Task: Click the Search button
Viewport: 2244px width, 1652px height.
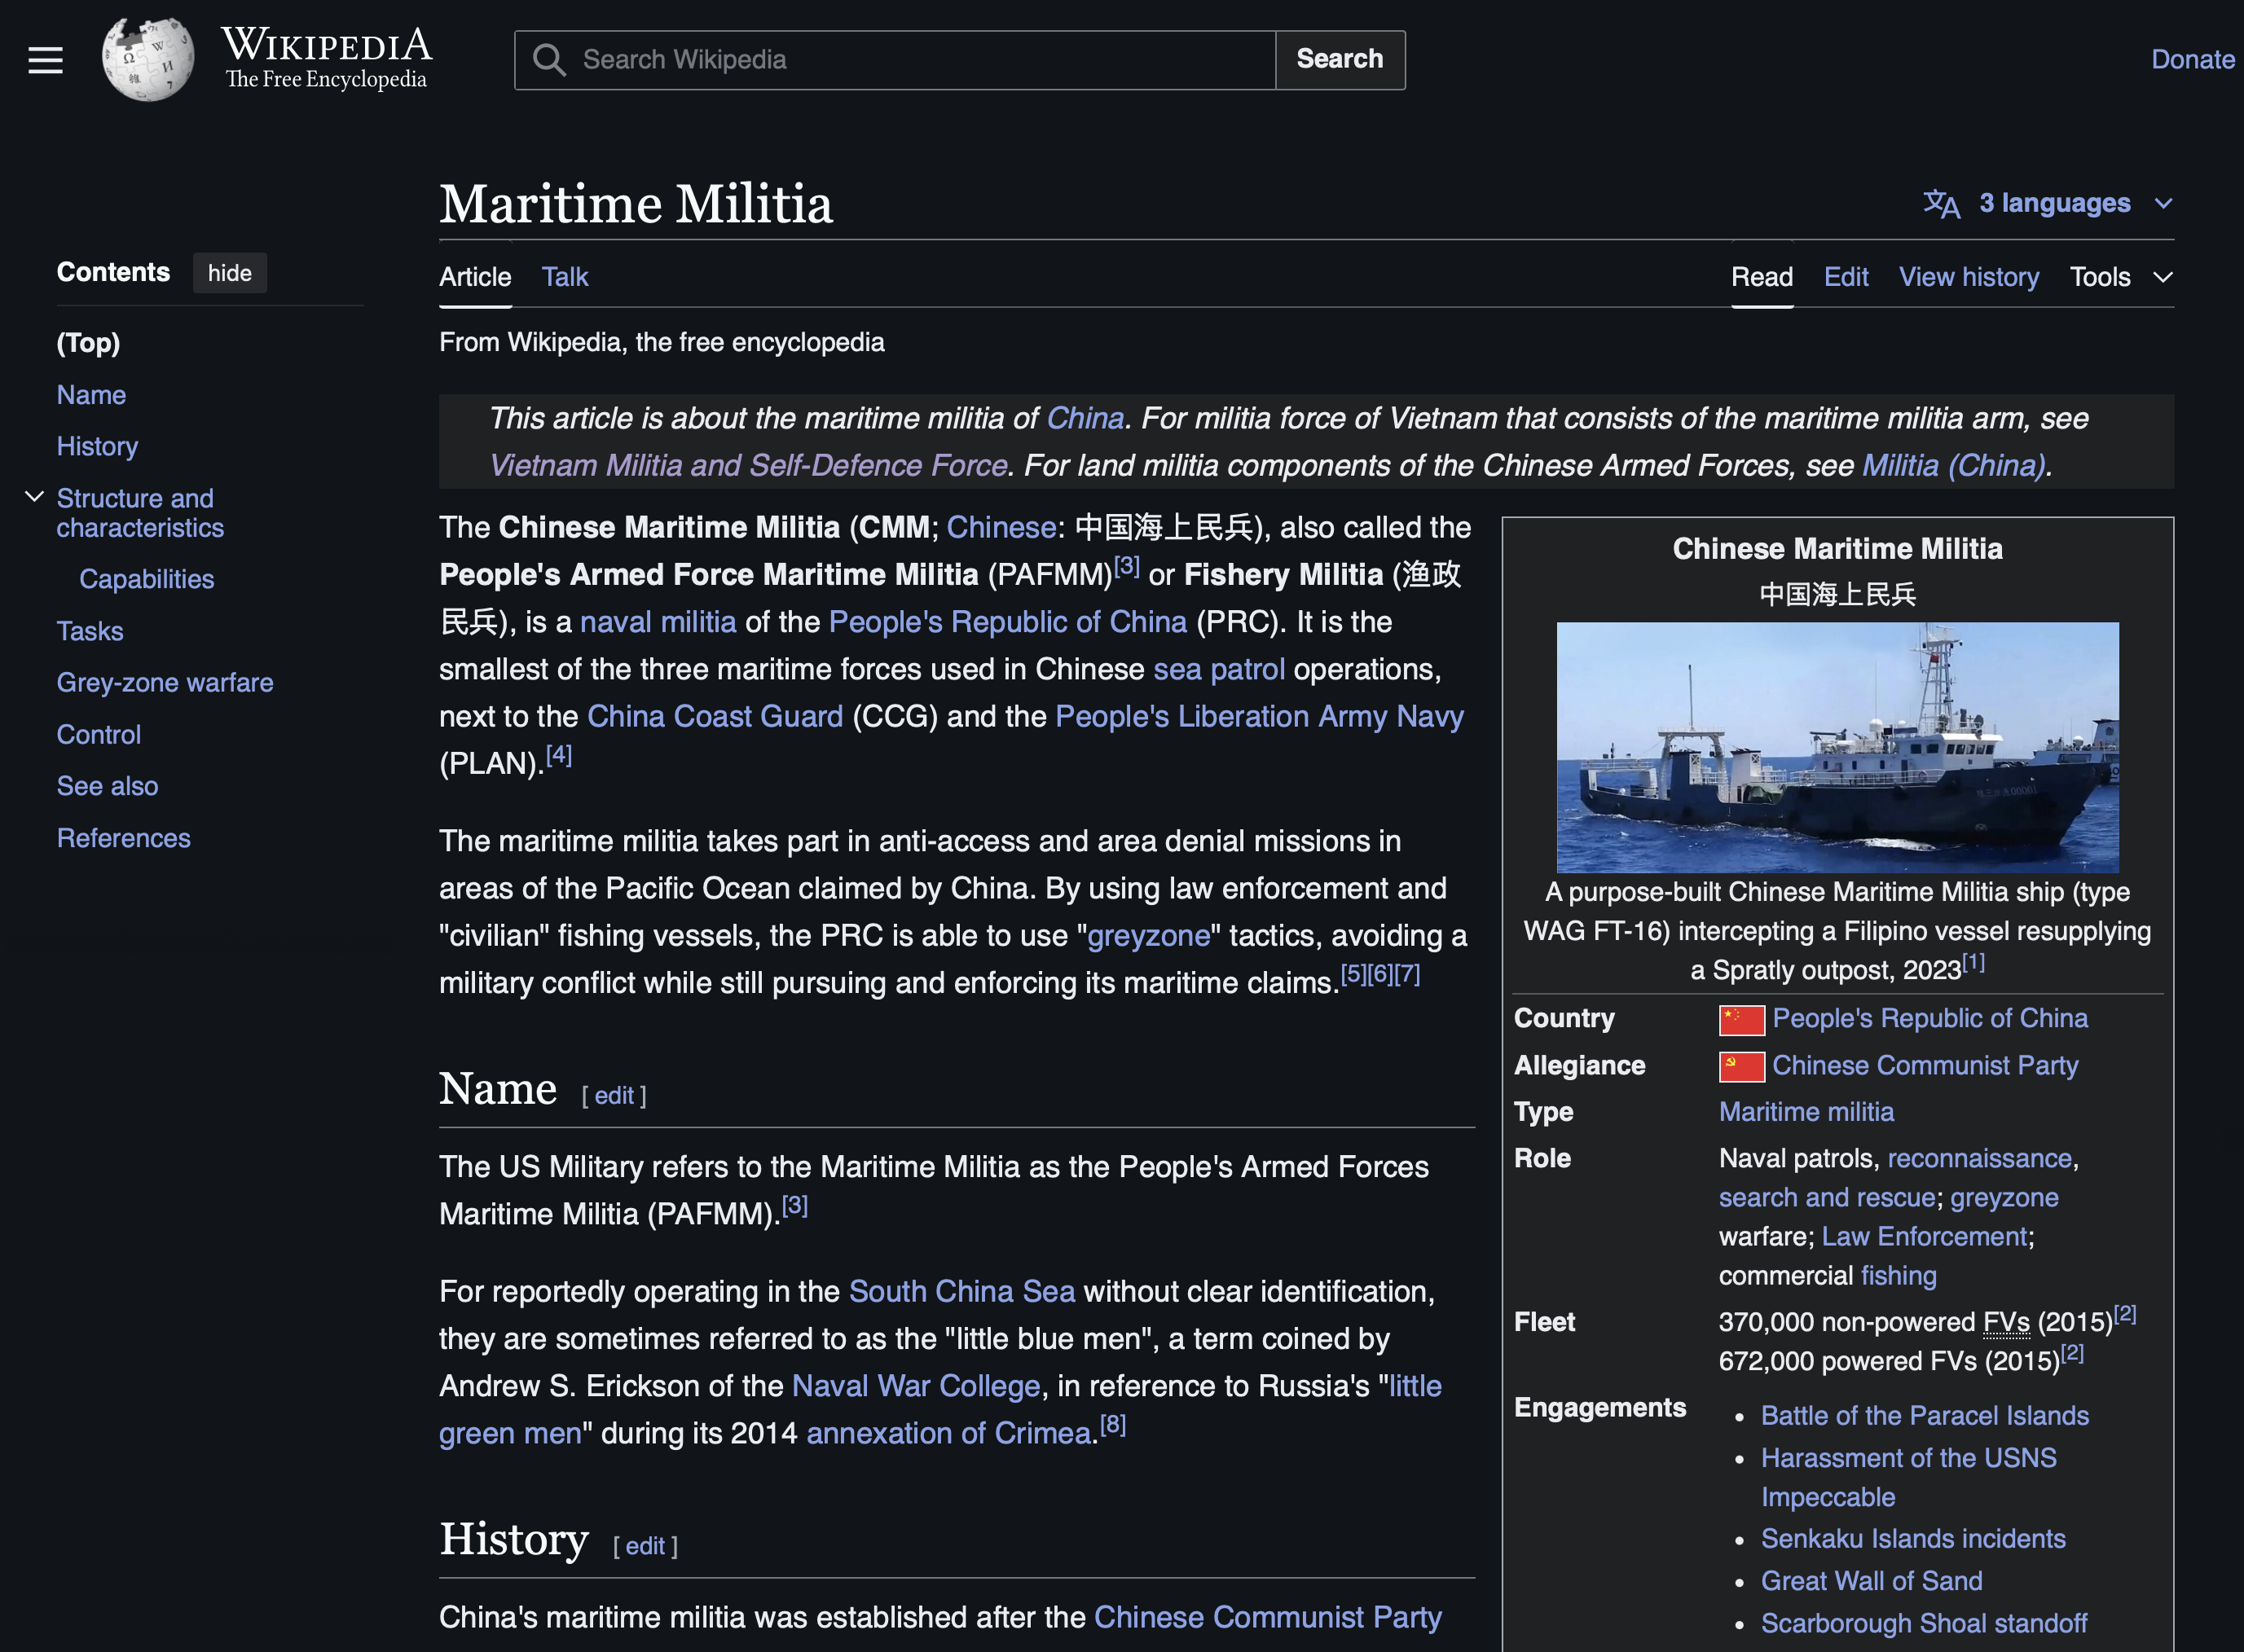Action: click(x=1339, y=60)
